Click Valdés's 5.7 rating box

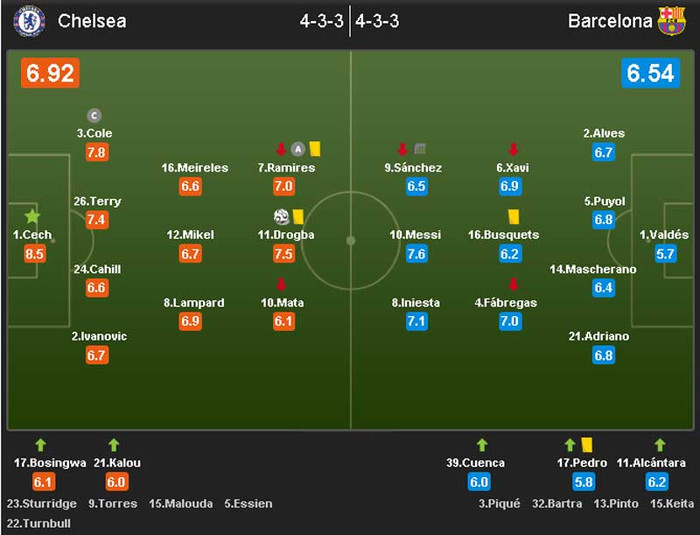[x=665, y=254]
